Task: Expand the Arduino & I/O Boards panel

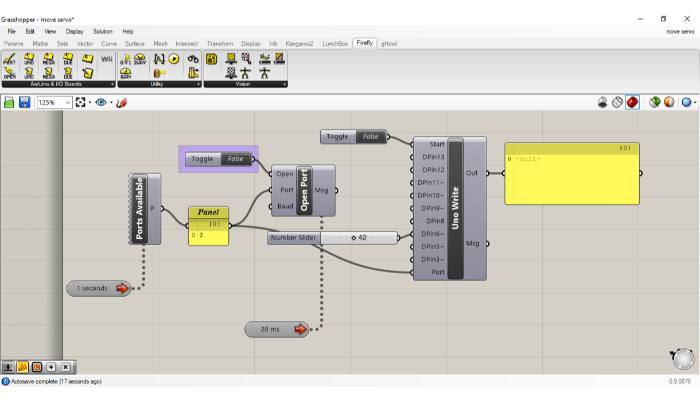Action: coord(112,84)
